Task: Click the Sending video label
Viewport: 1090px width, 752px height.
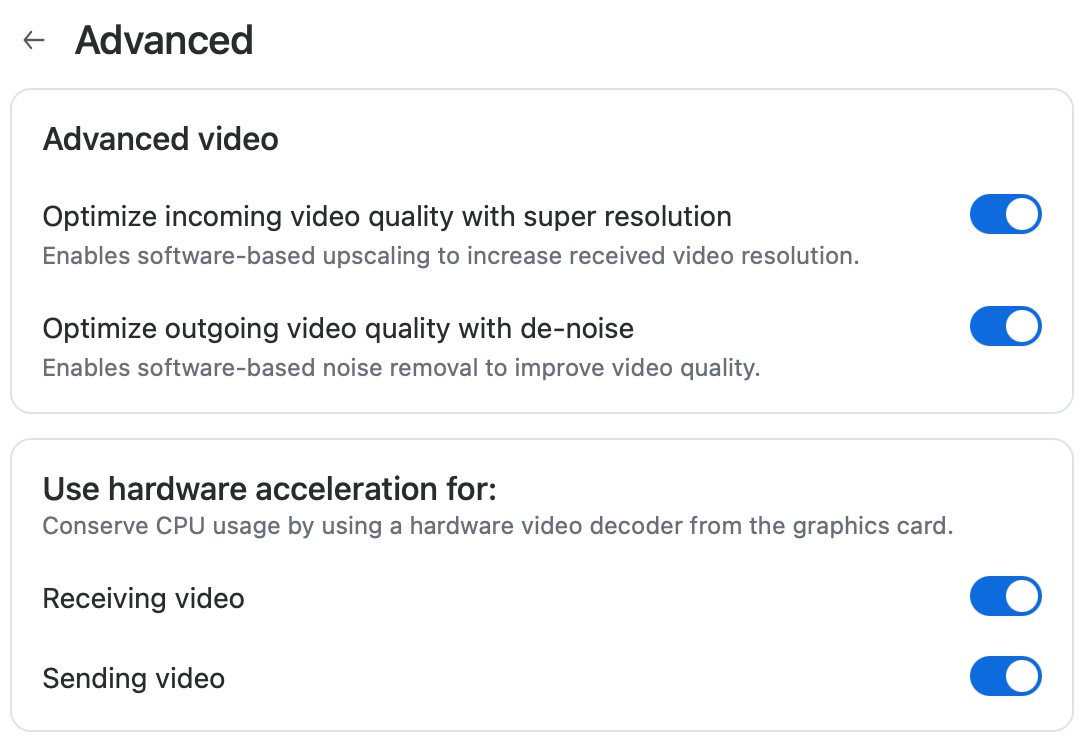Action: 134,678
